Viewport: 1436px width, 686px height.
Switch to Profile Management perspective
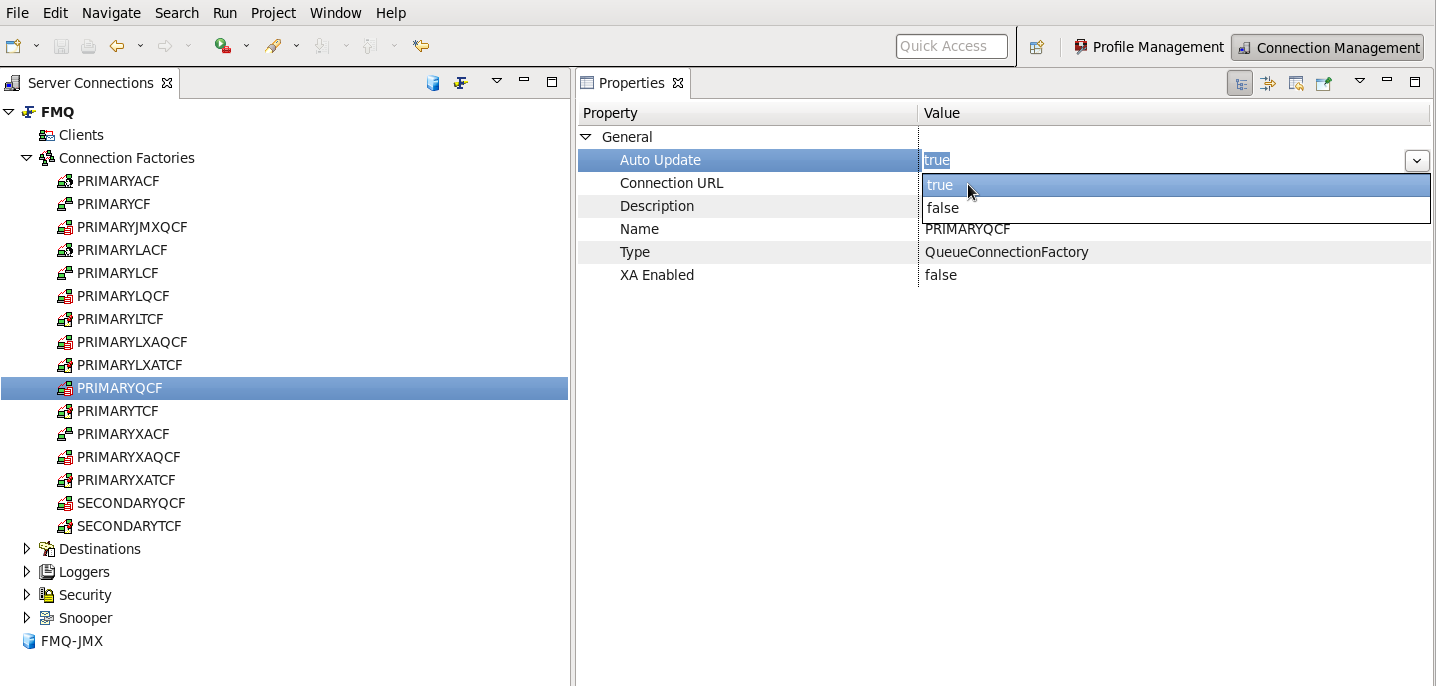1148,47
